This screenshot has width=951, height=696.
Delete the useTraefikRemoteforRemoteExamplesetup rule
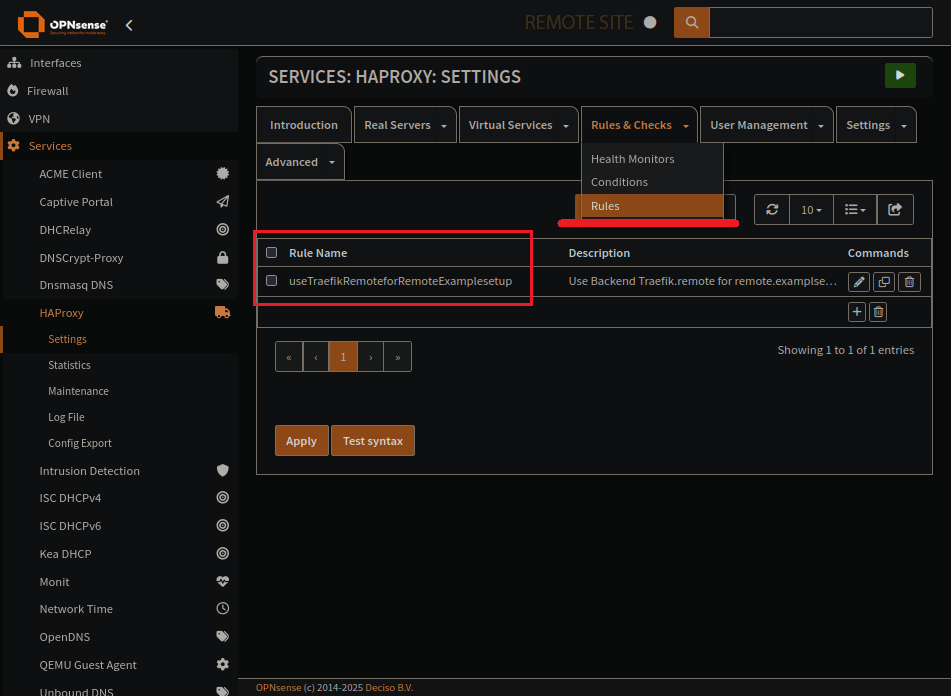[x=909, y=282]
